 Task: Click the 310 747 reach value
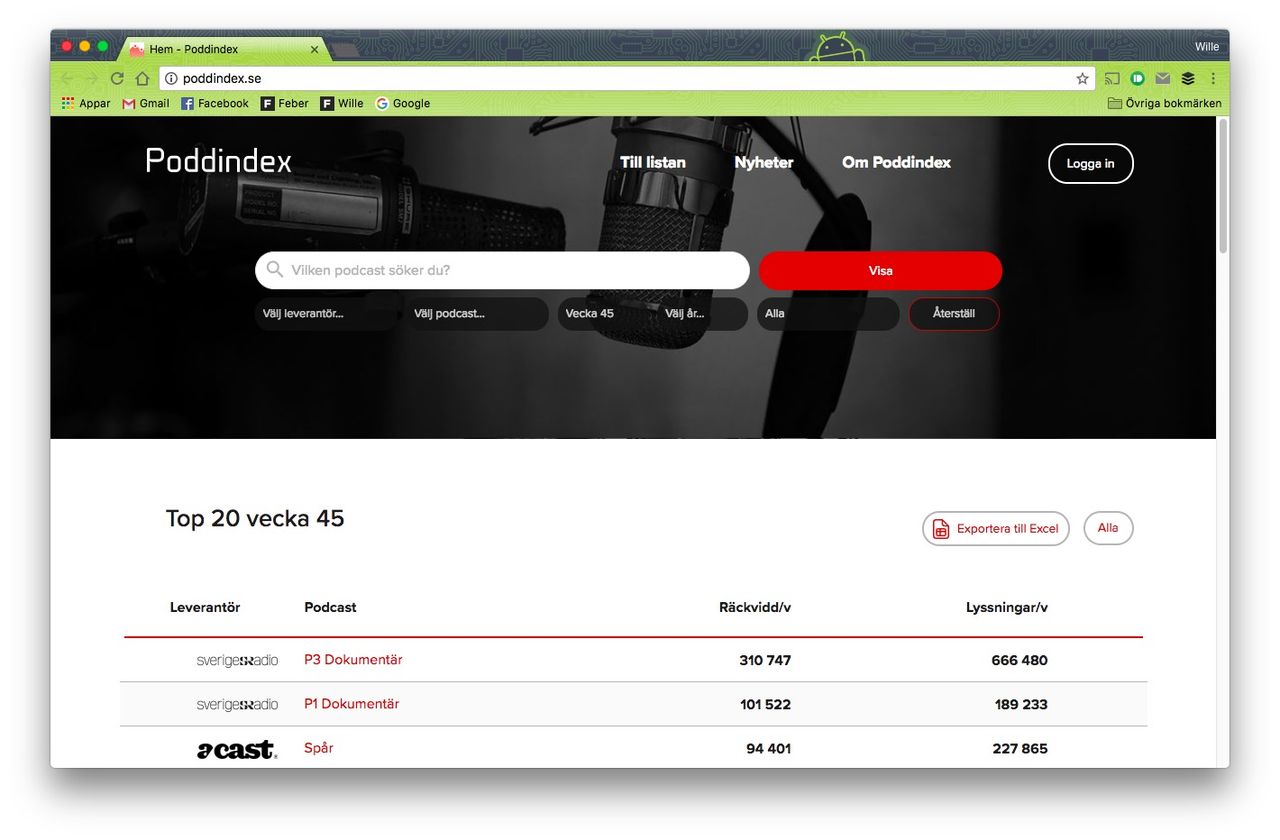[765, 660]
